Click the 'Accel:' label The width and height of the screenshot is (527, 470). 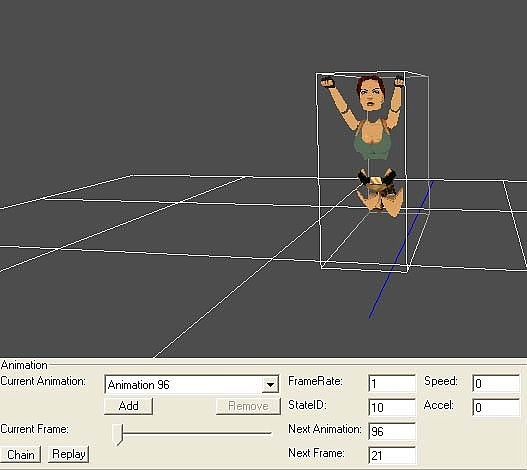[439, 405]
